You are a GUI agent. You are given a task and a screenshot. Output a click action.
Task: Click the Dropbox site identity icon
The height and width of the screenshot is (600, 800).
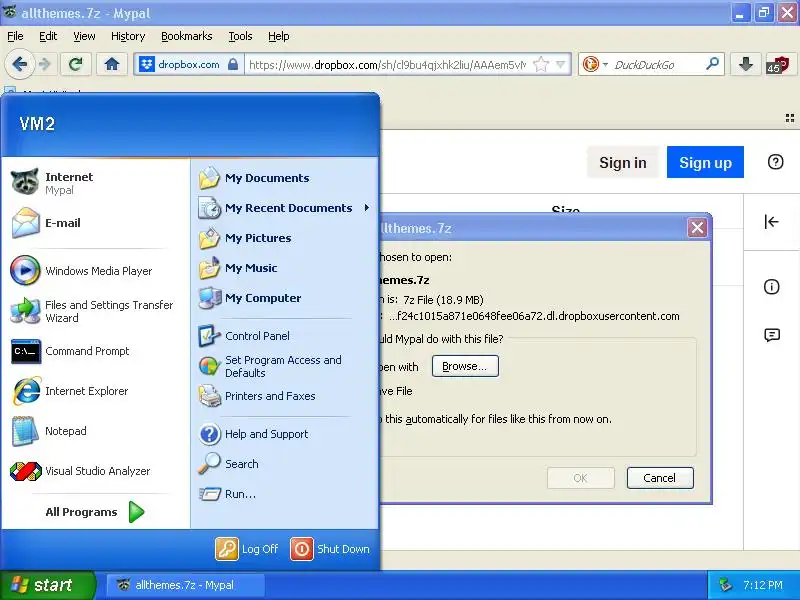147,64
